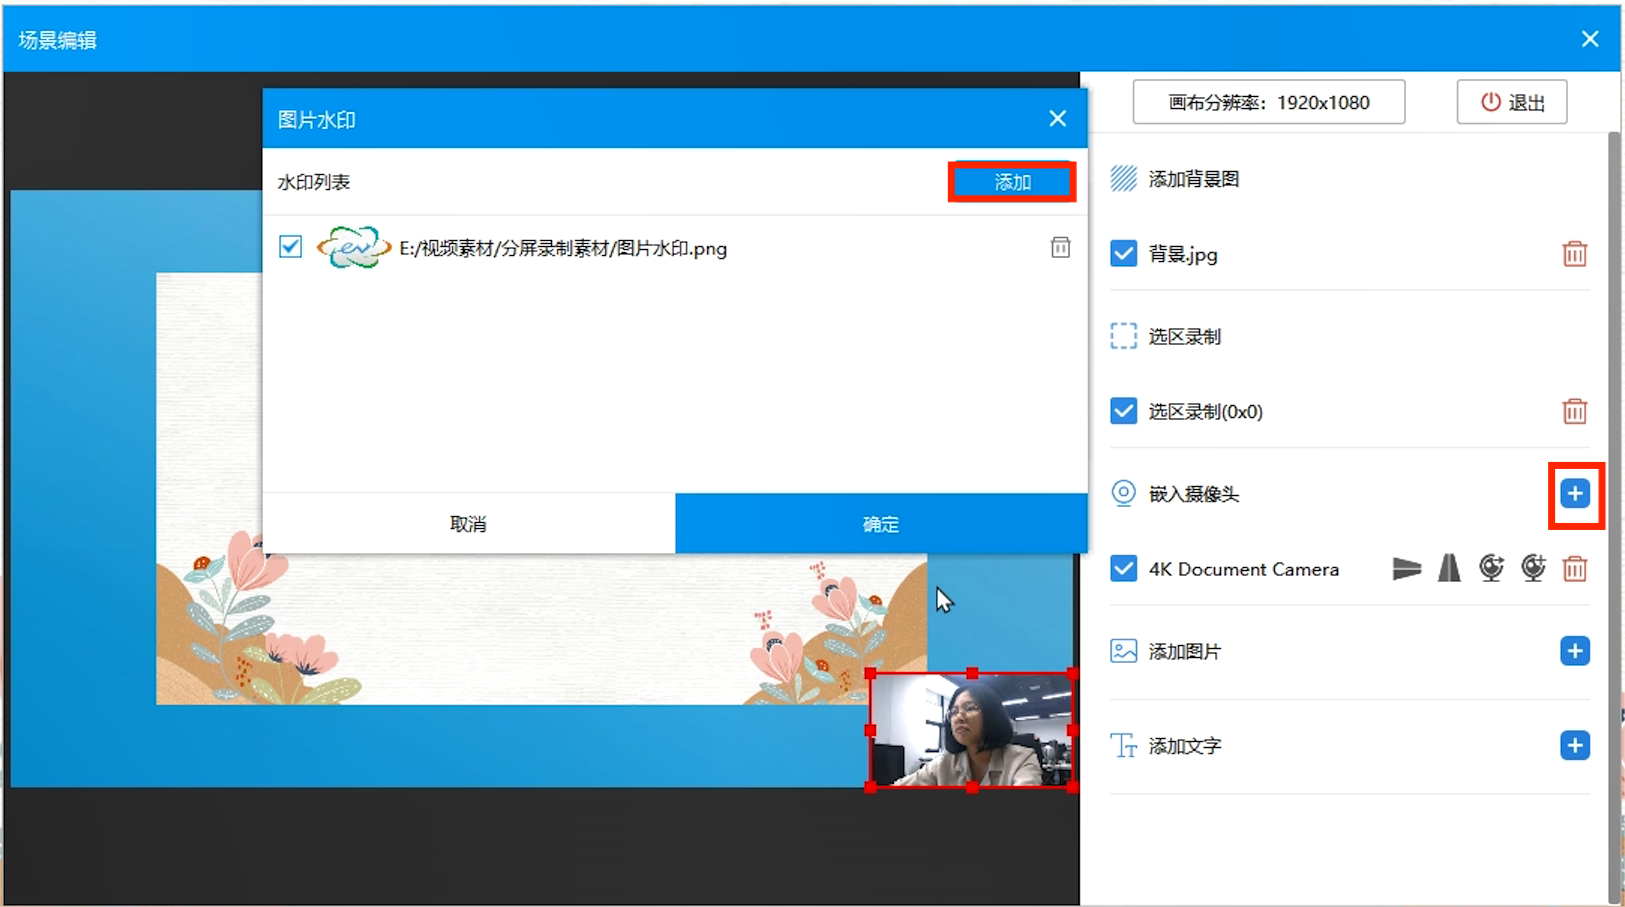Click the 选区录制 region capture icon

tap(1124, 336)
